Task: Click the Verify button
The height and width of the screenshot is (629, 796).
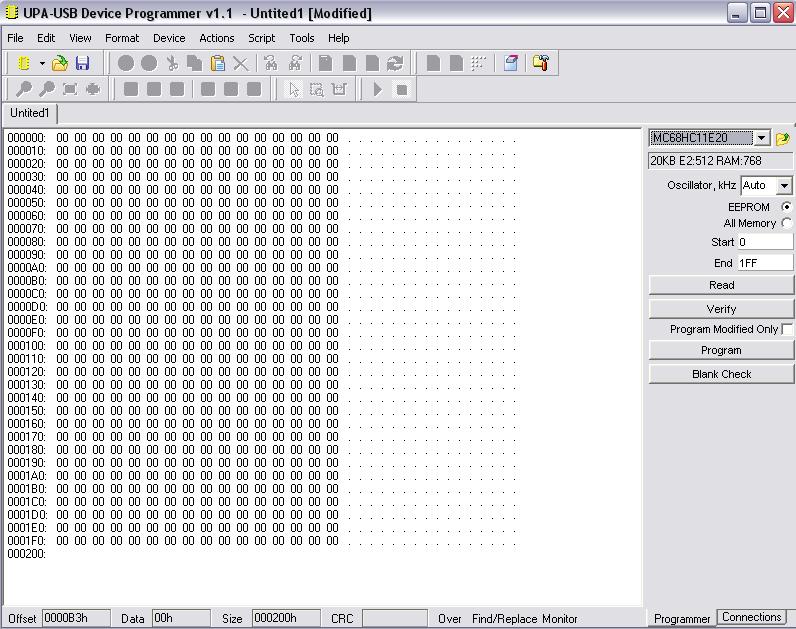Action: pyautogui.click(x=721, y=309)
